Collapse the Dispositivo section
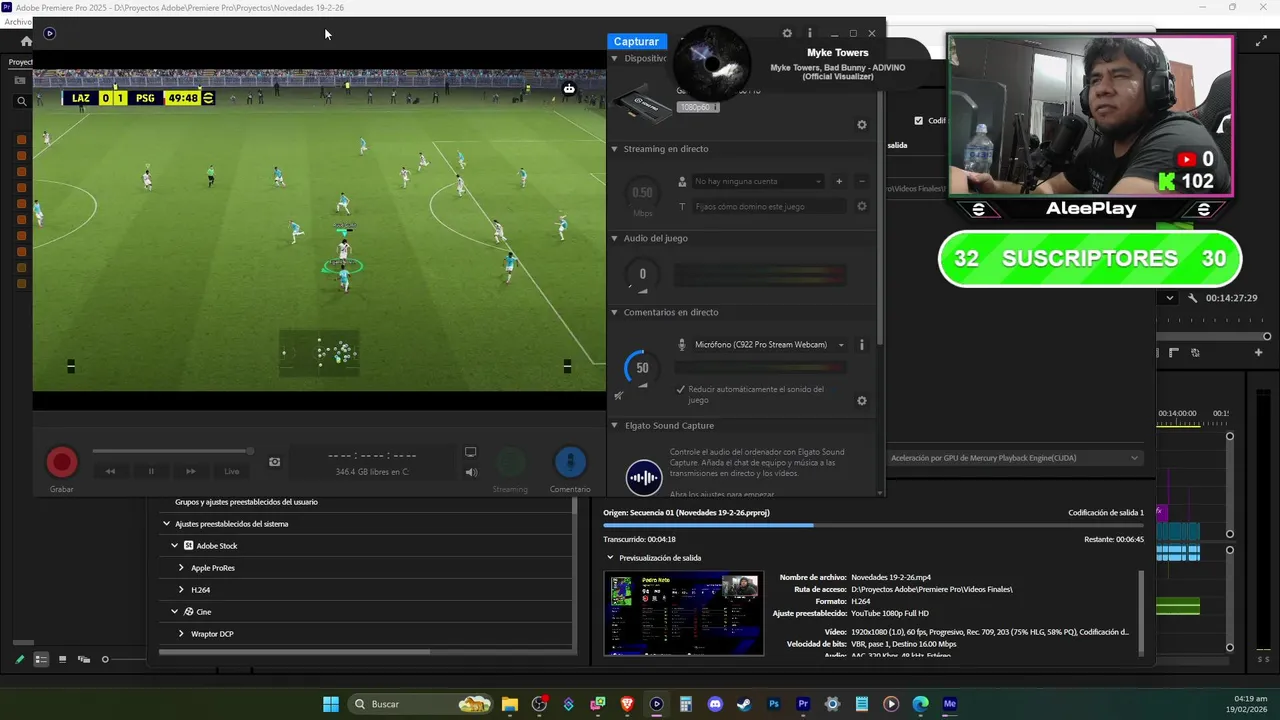1280x720 pixels. click(615, 58)
